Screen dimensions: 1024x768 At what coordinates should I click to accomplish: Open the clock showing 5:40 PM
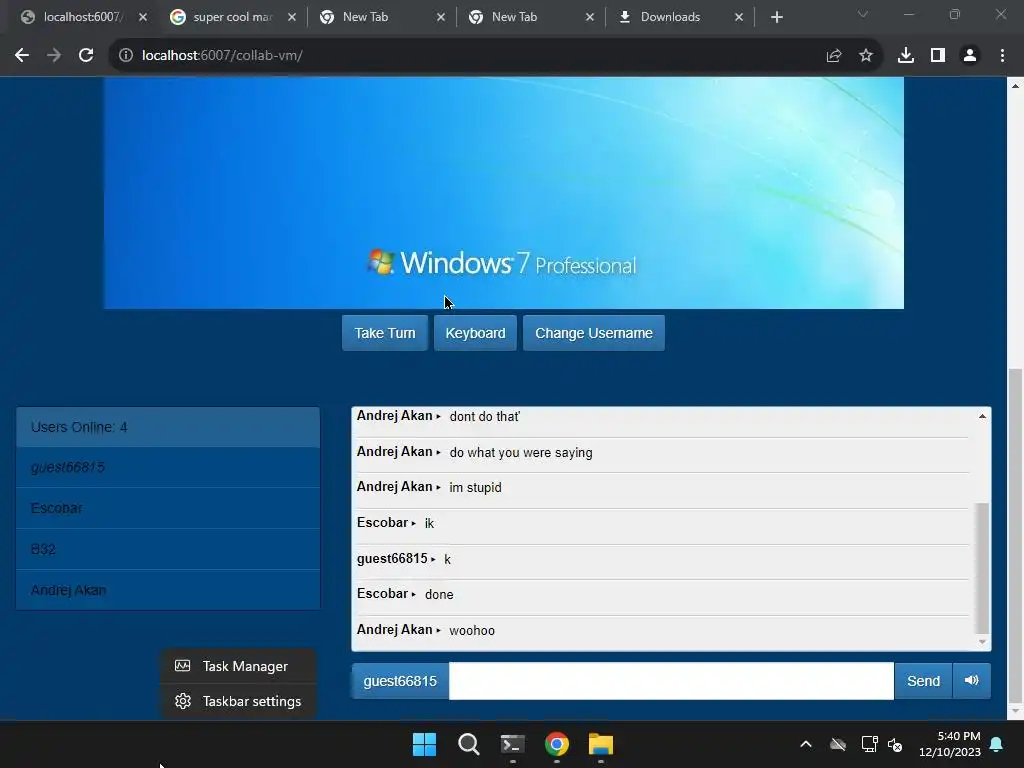coord(950,744)
